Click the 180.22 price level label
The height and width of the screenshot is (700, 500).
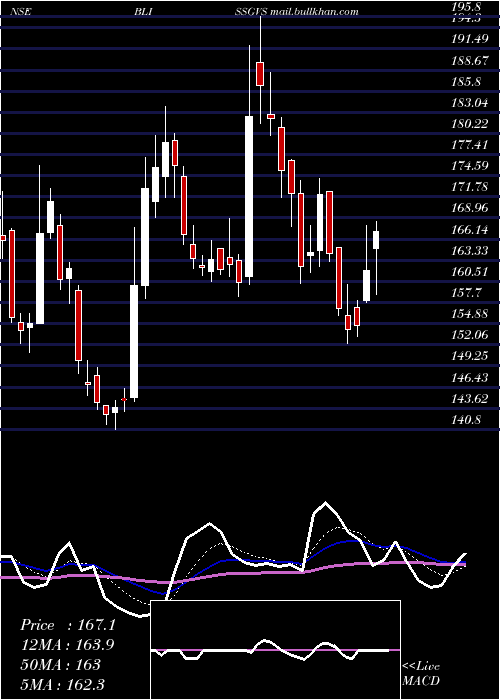[470, 124]
